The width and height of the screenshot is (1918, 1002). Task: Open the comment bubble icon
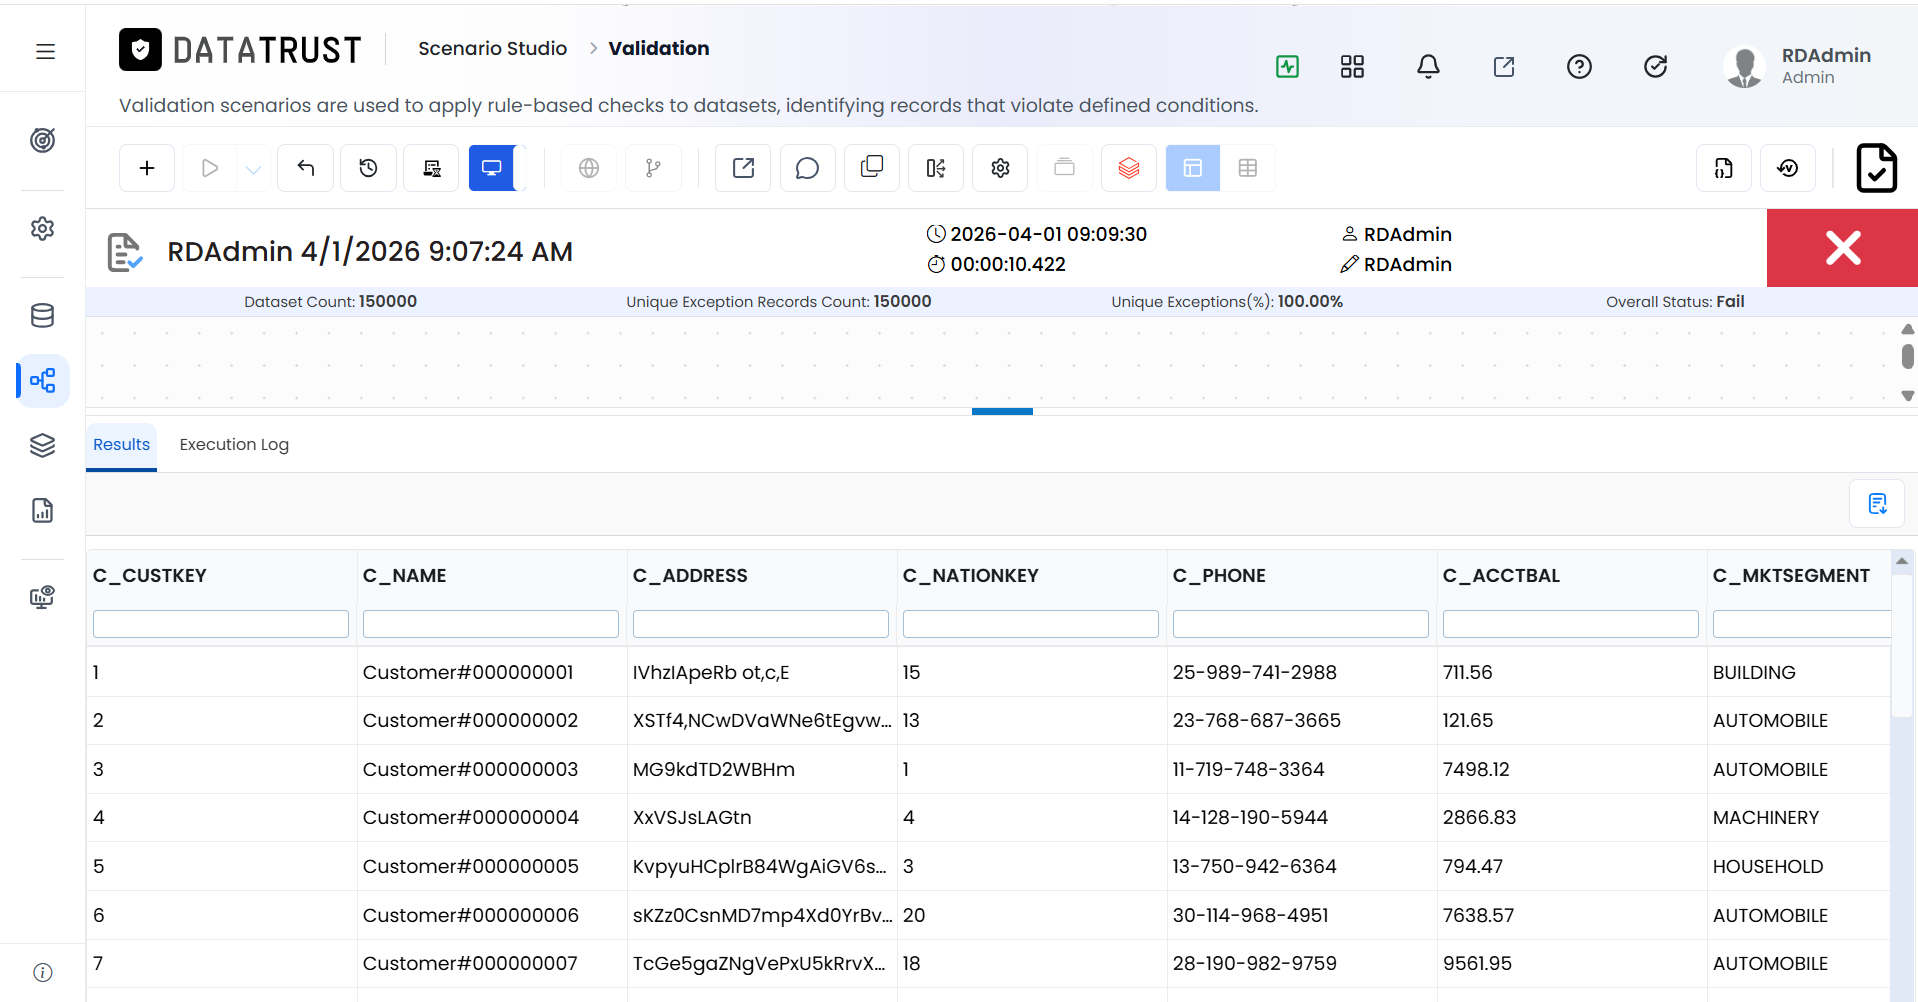tap(807, 168)
